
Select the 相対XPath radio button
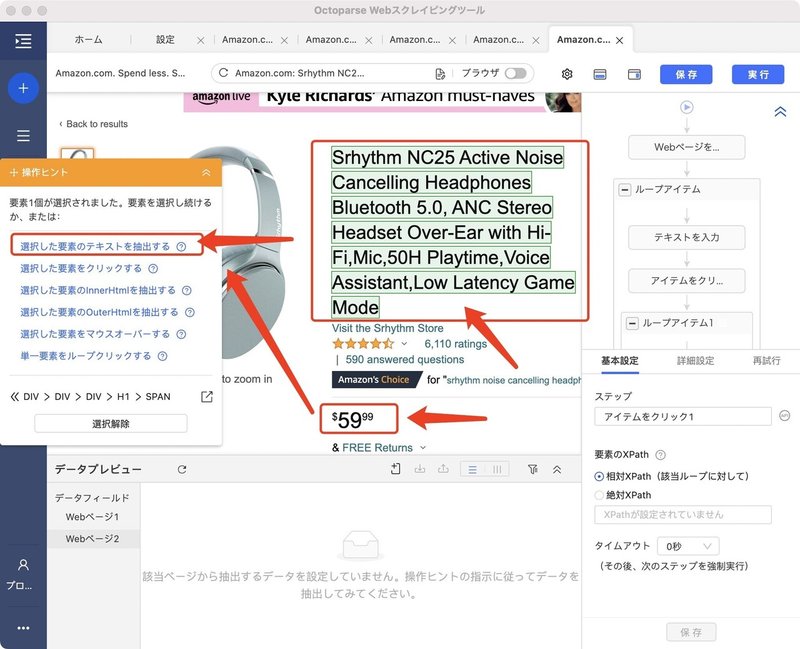601,475
